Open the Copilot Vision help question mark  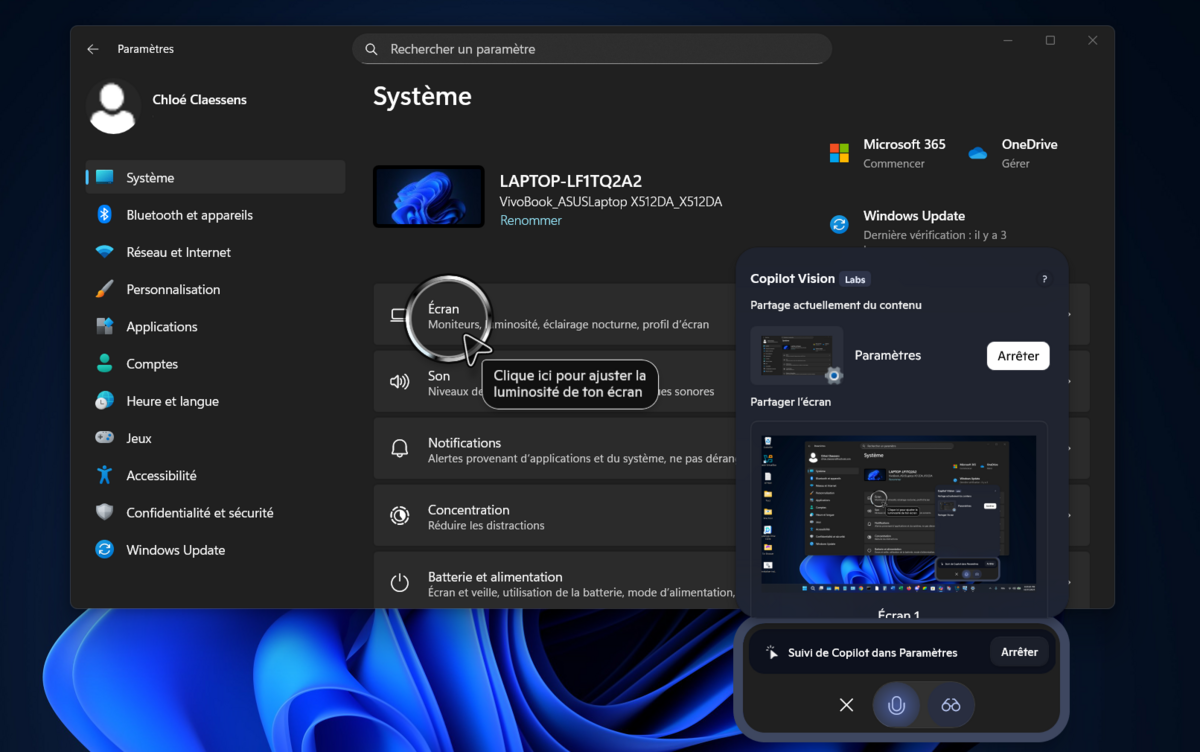(x=1044, y=280)
